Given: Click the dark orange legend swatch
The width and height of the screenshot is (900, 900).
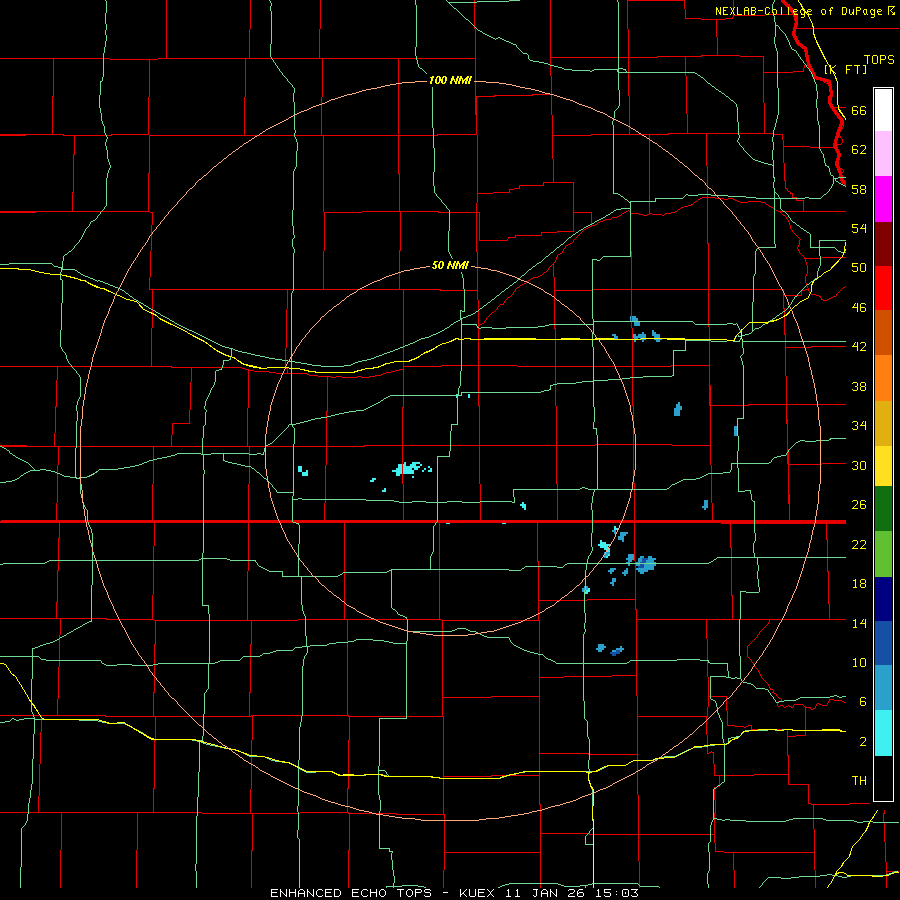Looking at the screenshot, I should coord(883,333).
